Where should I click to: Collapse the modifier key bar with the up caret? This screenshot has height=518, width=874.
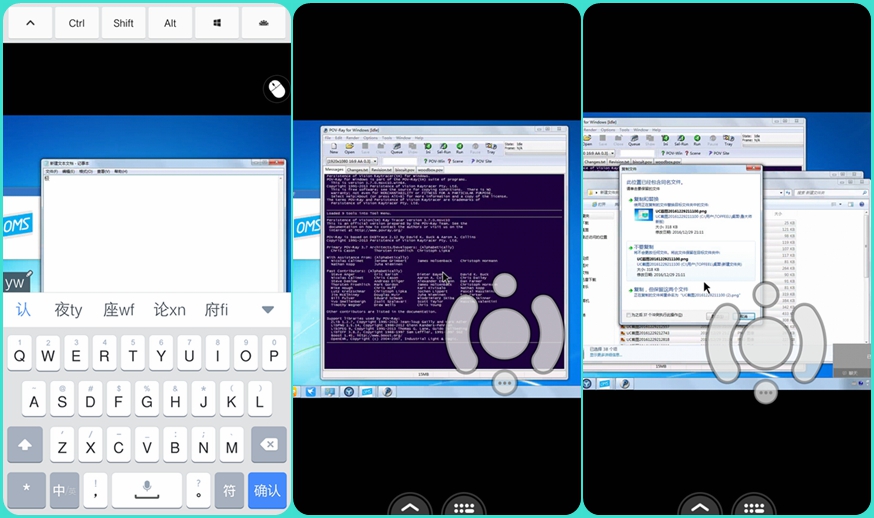point(30,23)
